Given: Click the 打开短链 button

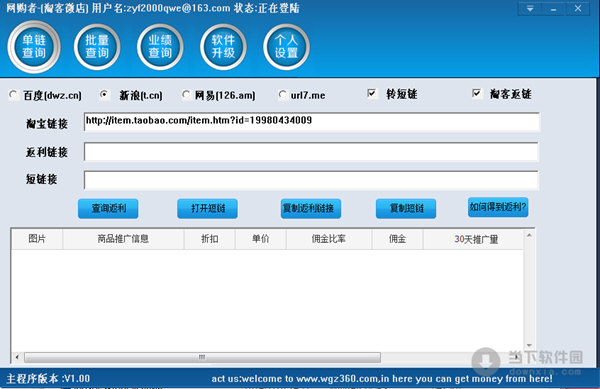Looking at the screenshot, I should 207,209.
